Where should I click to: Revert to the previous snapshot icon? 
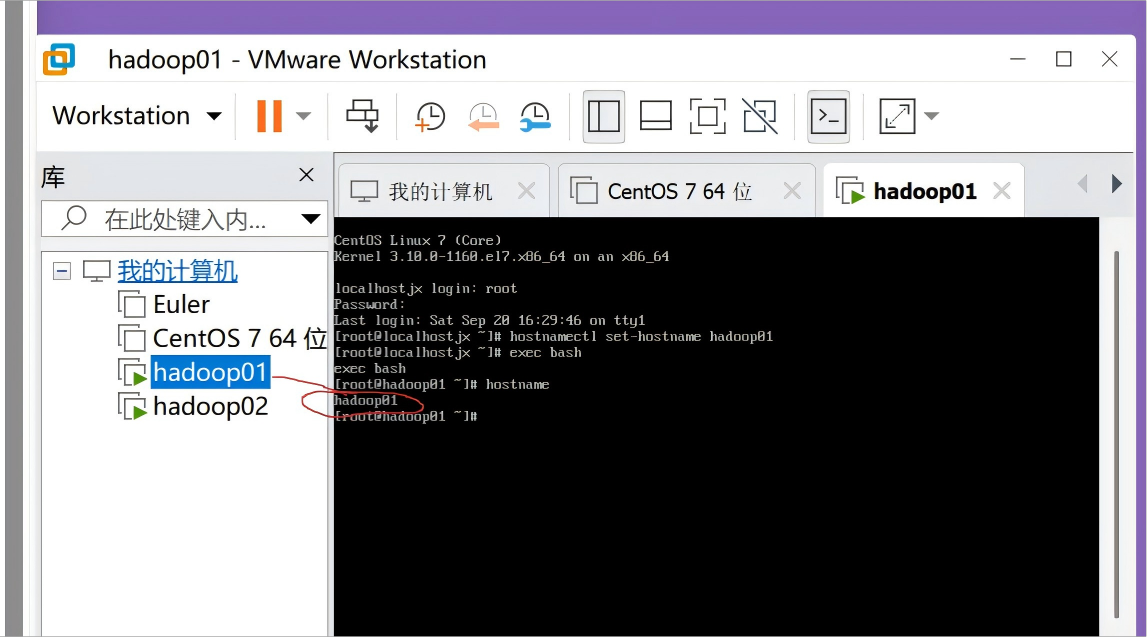[x=483, y=116]
